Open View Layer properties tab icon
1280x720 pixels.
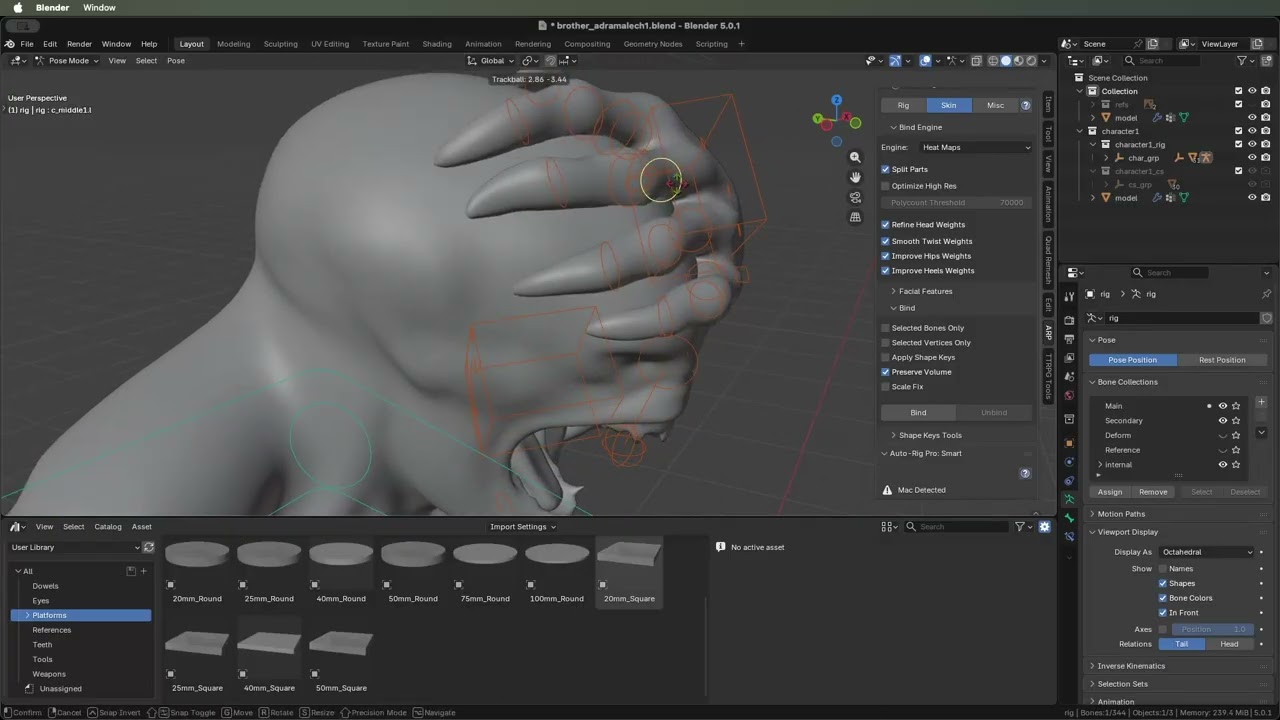(1069, 358)
